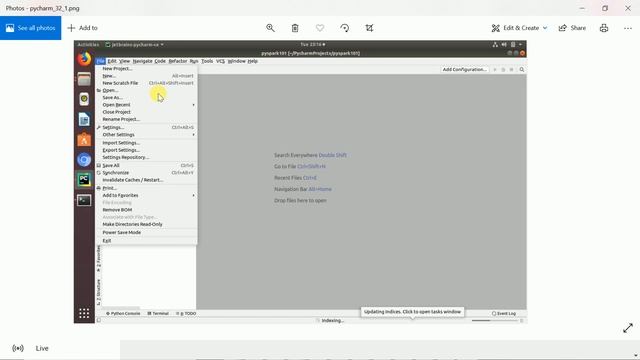This screenshot has width=640, height=360.
Task: Click See all photos button
Action: (31, 28)
